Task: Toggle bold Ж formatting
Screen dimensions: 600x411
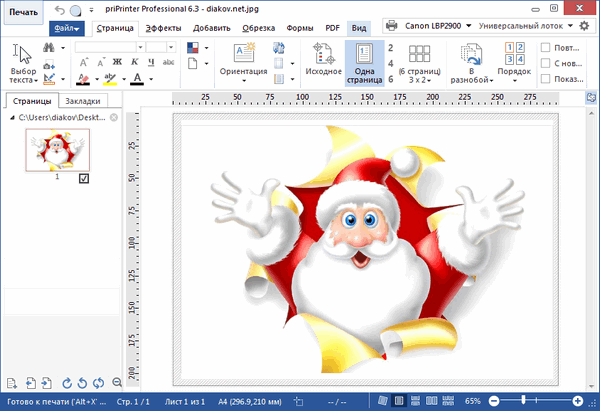Action: (x=117, y=62)
